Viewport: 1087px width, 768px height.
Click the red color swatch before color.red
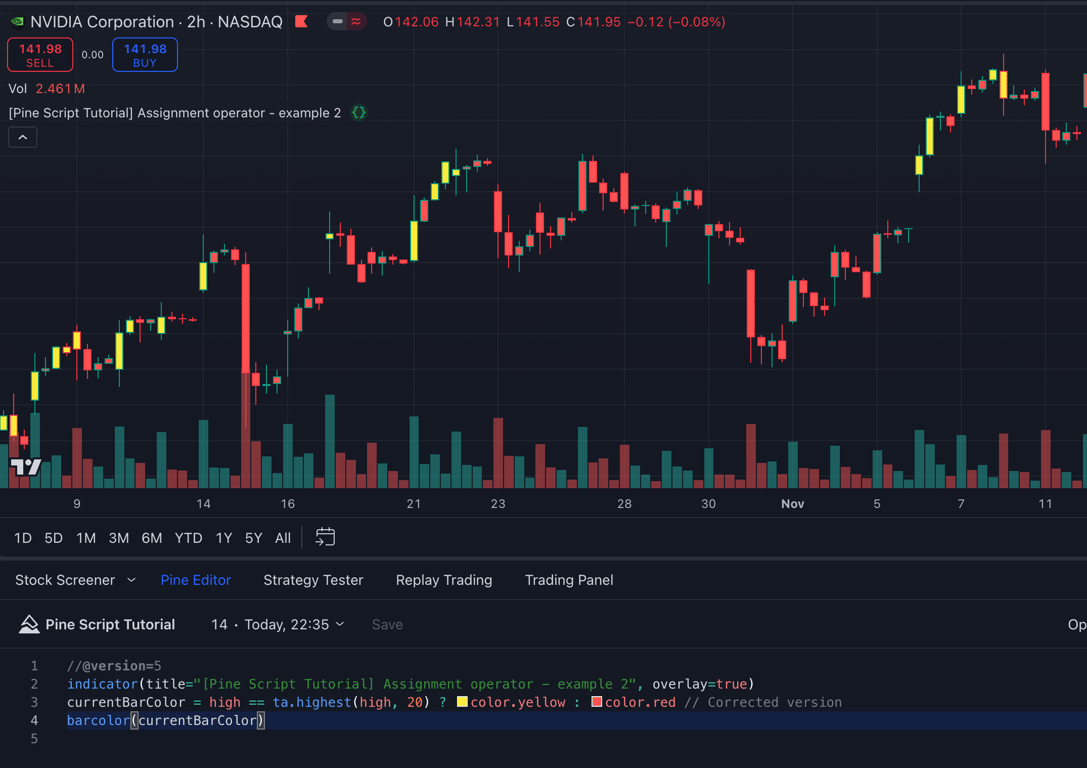tap(596, 702)
